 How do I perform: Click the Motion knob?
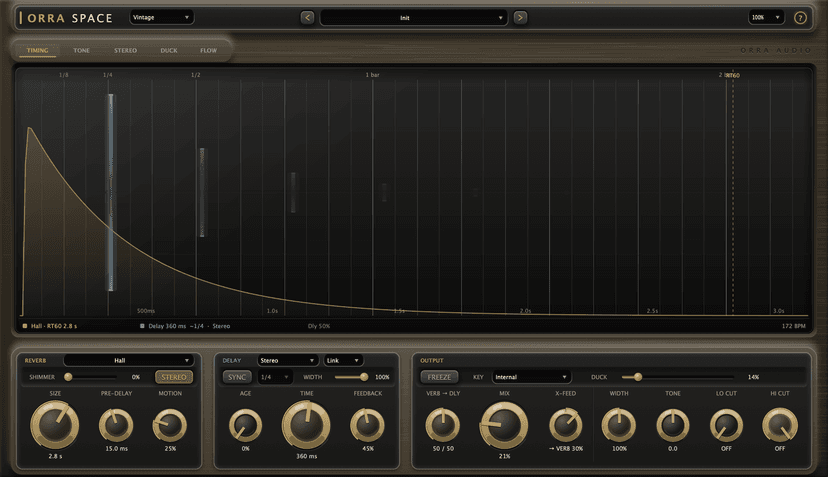tap(170, 425)
